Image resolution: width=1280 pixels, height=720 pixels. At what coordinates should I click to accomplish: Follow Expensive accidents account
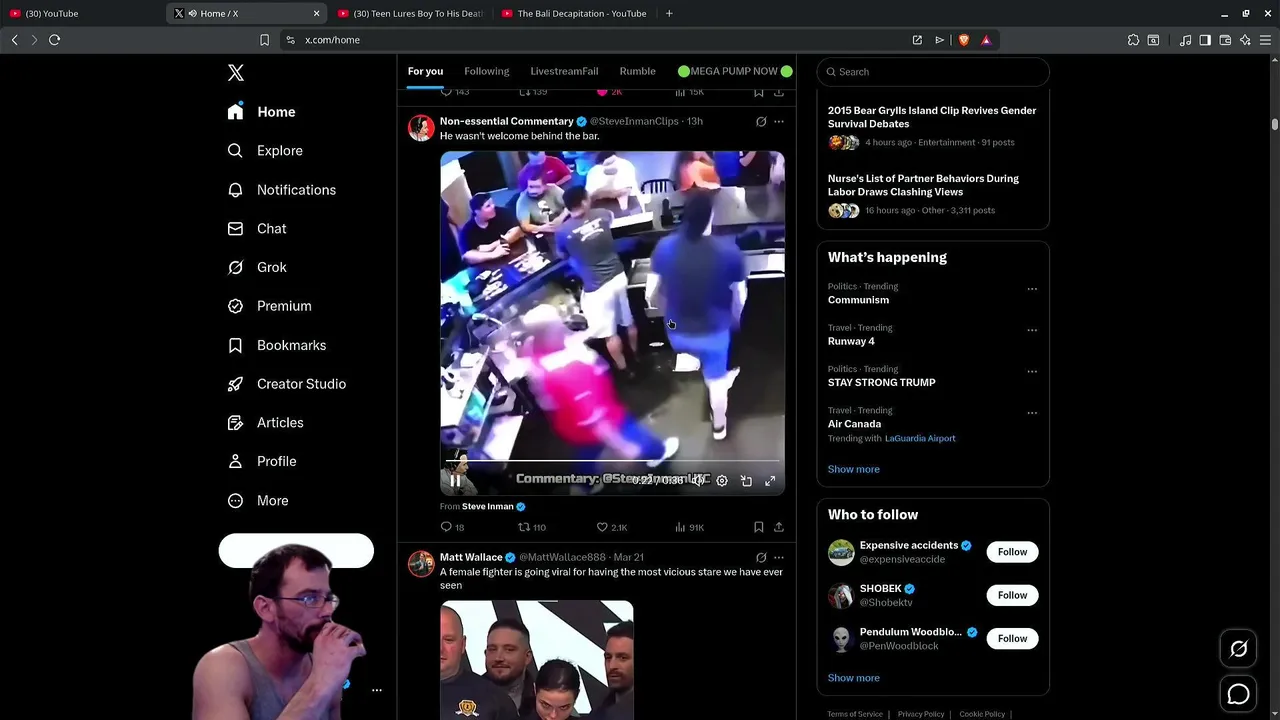[x=1012, y=552]
